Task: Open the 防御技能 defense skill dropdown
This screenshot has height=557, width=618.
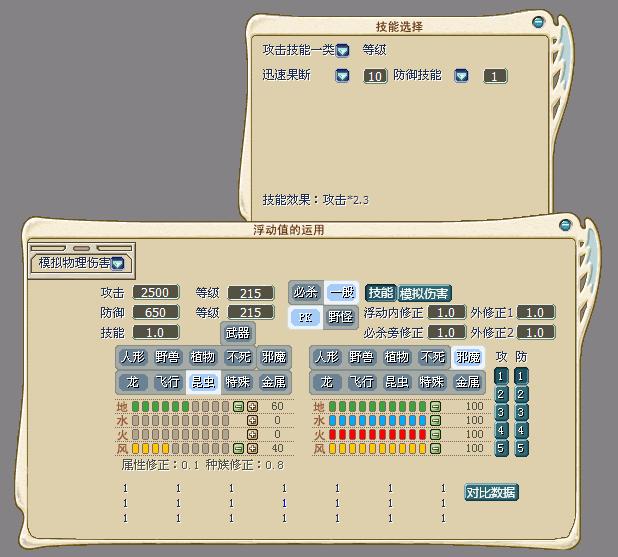Action: [x=461, y=76]
